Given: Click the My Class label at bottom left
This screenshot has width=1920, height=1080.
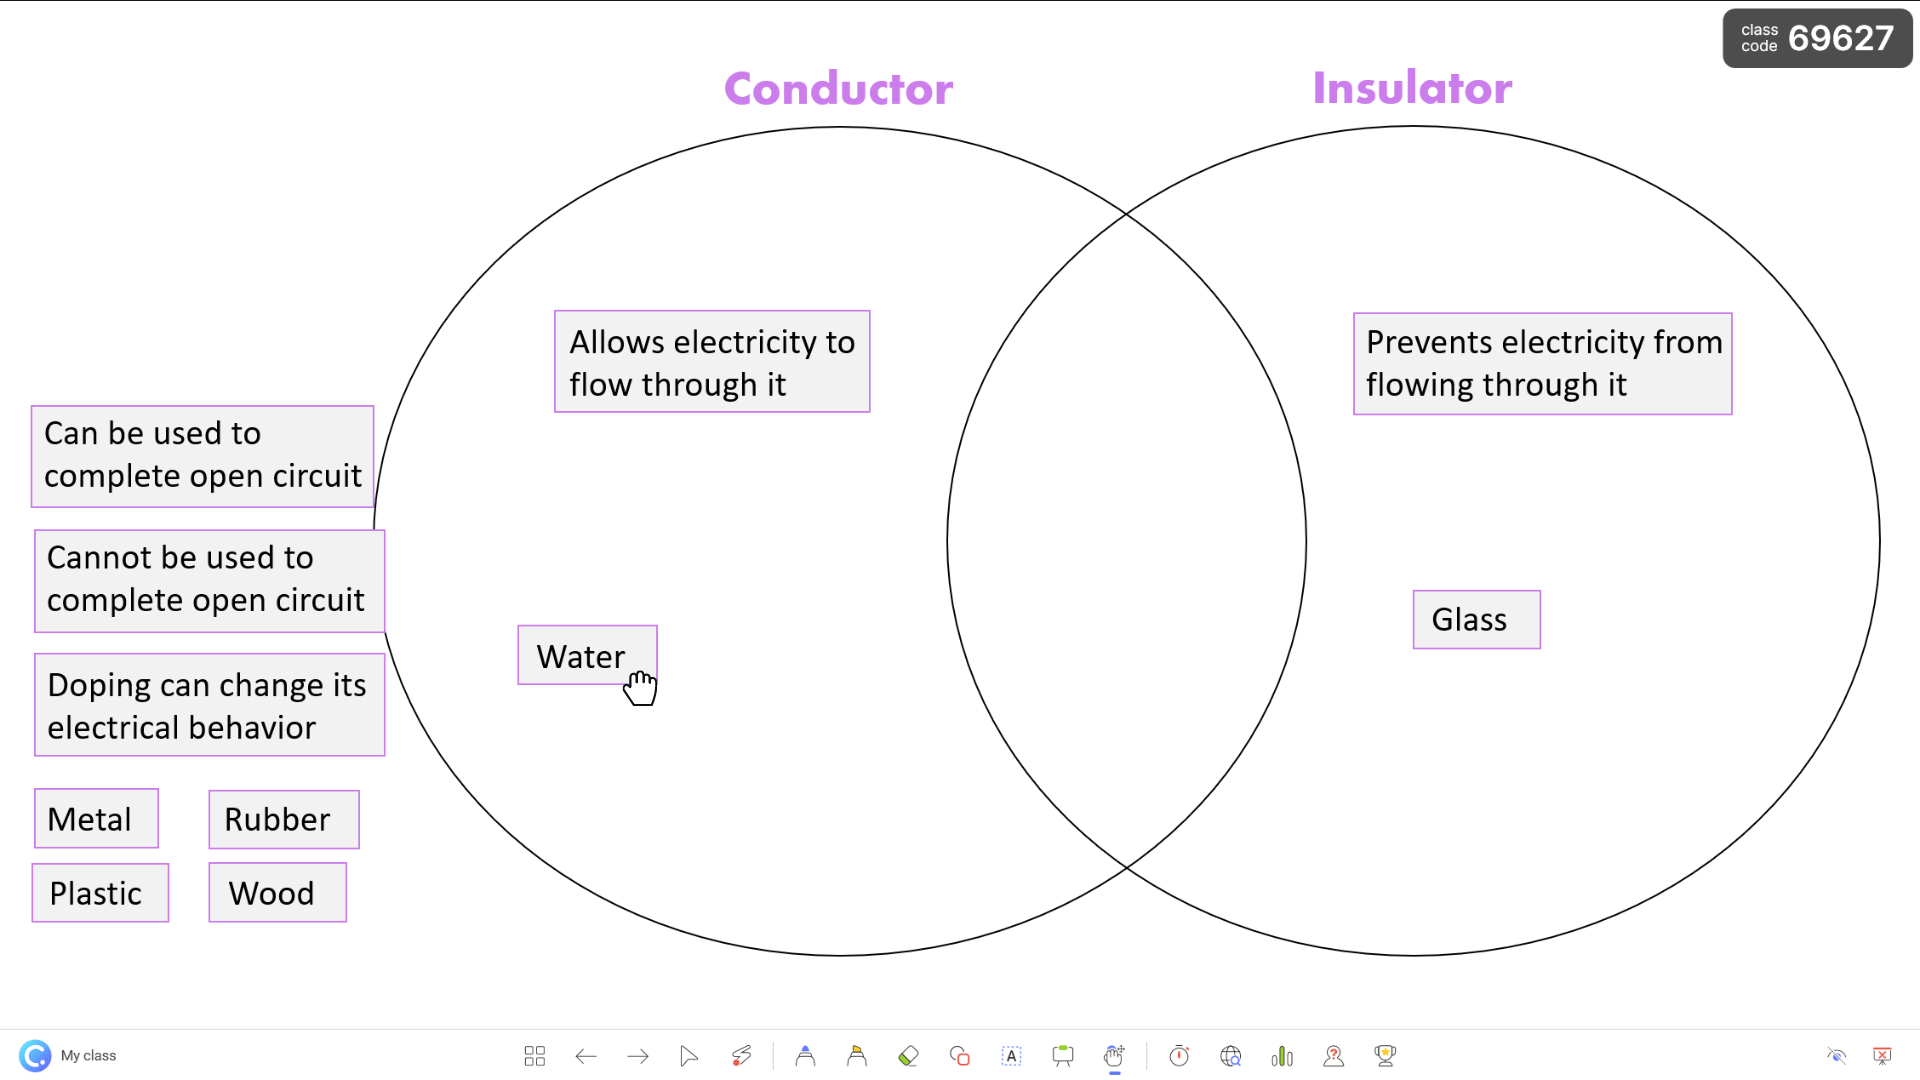Looking at the screenshot, I should point(88,1055).
